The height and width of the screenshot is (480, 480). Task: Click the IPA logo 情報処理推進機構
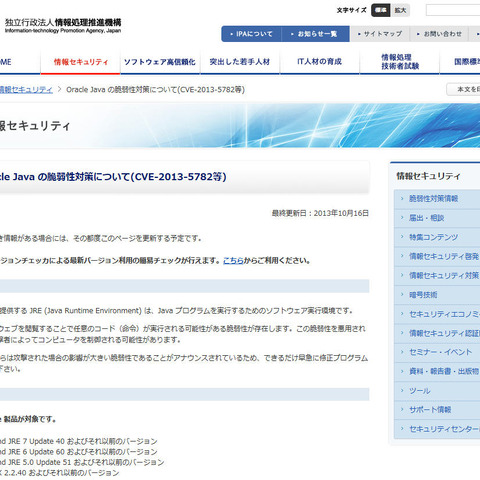click(x=63, y=26)
